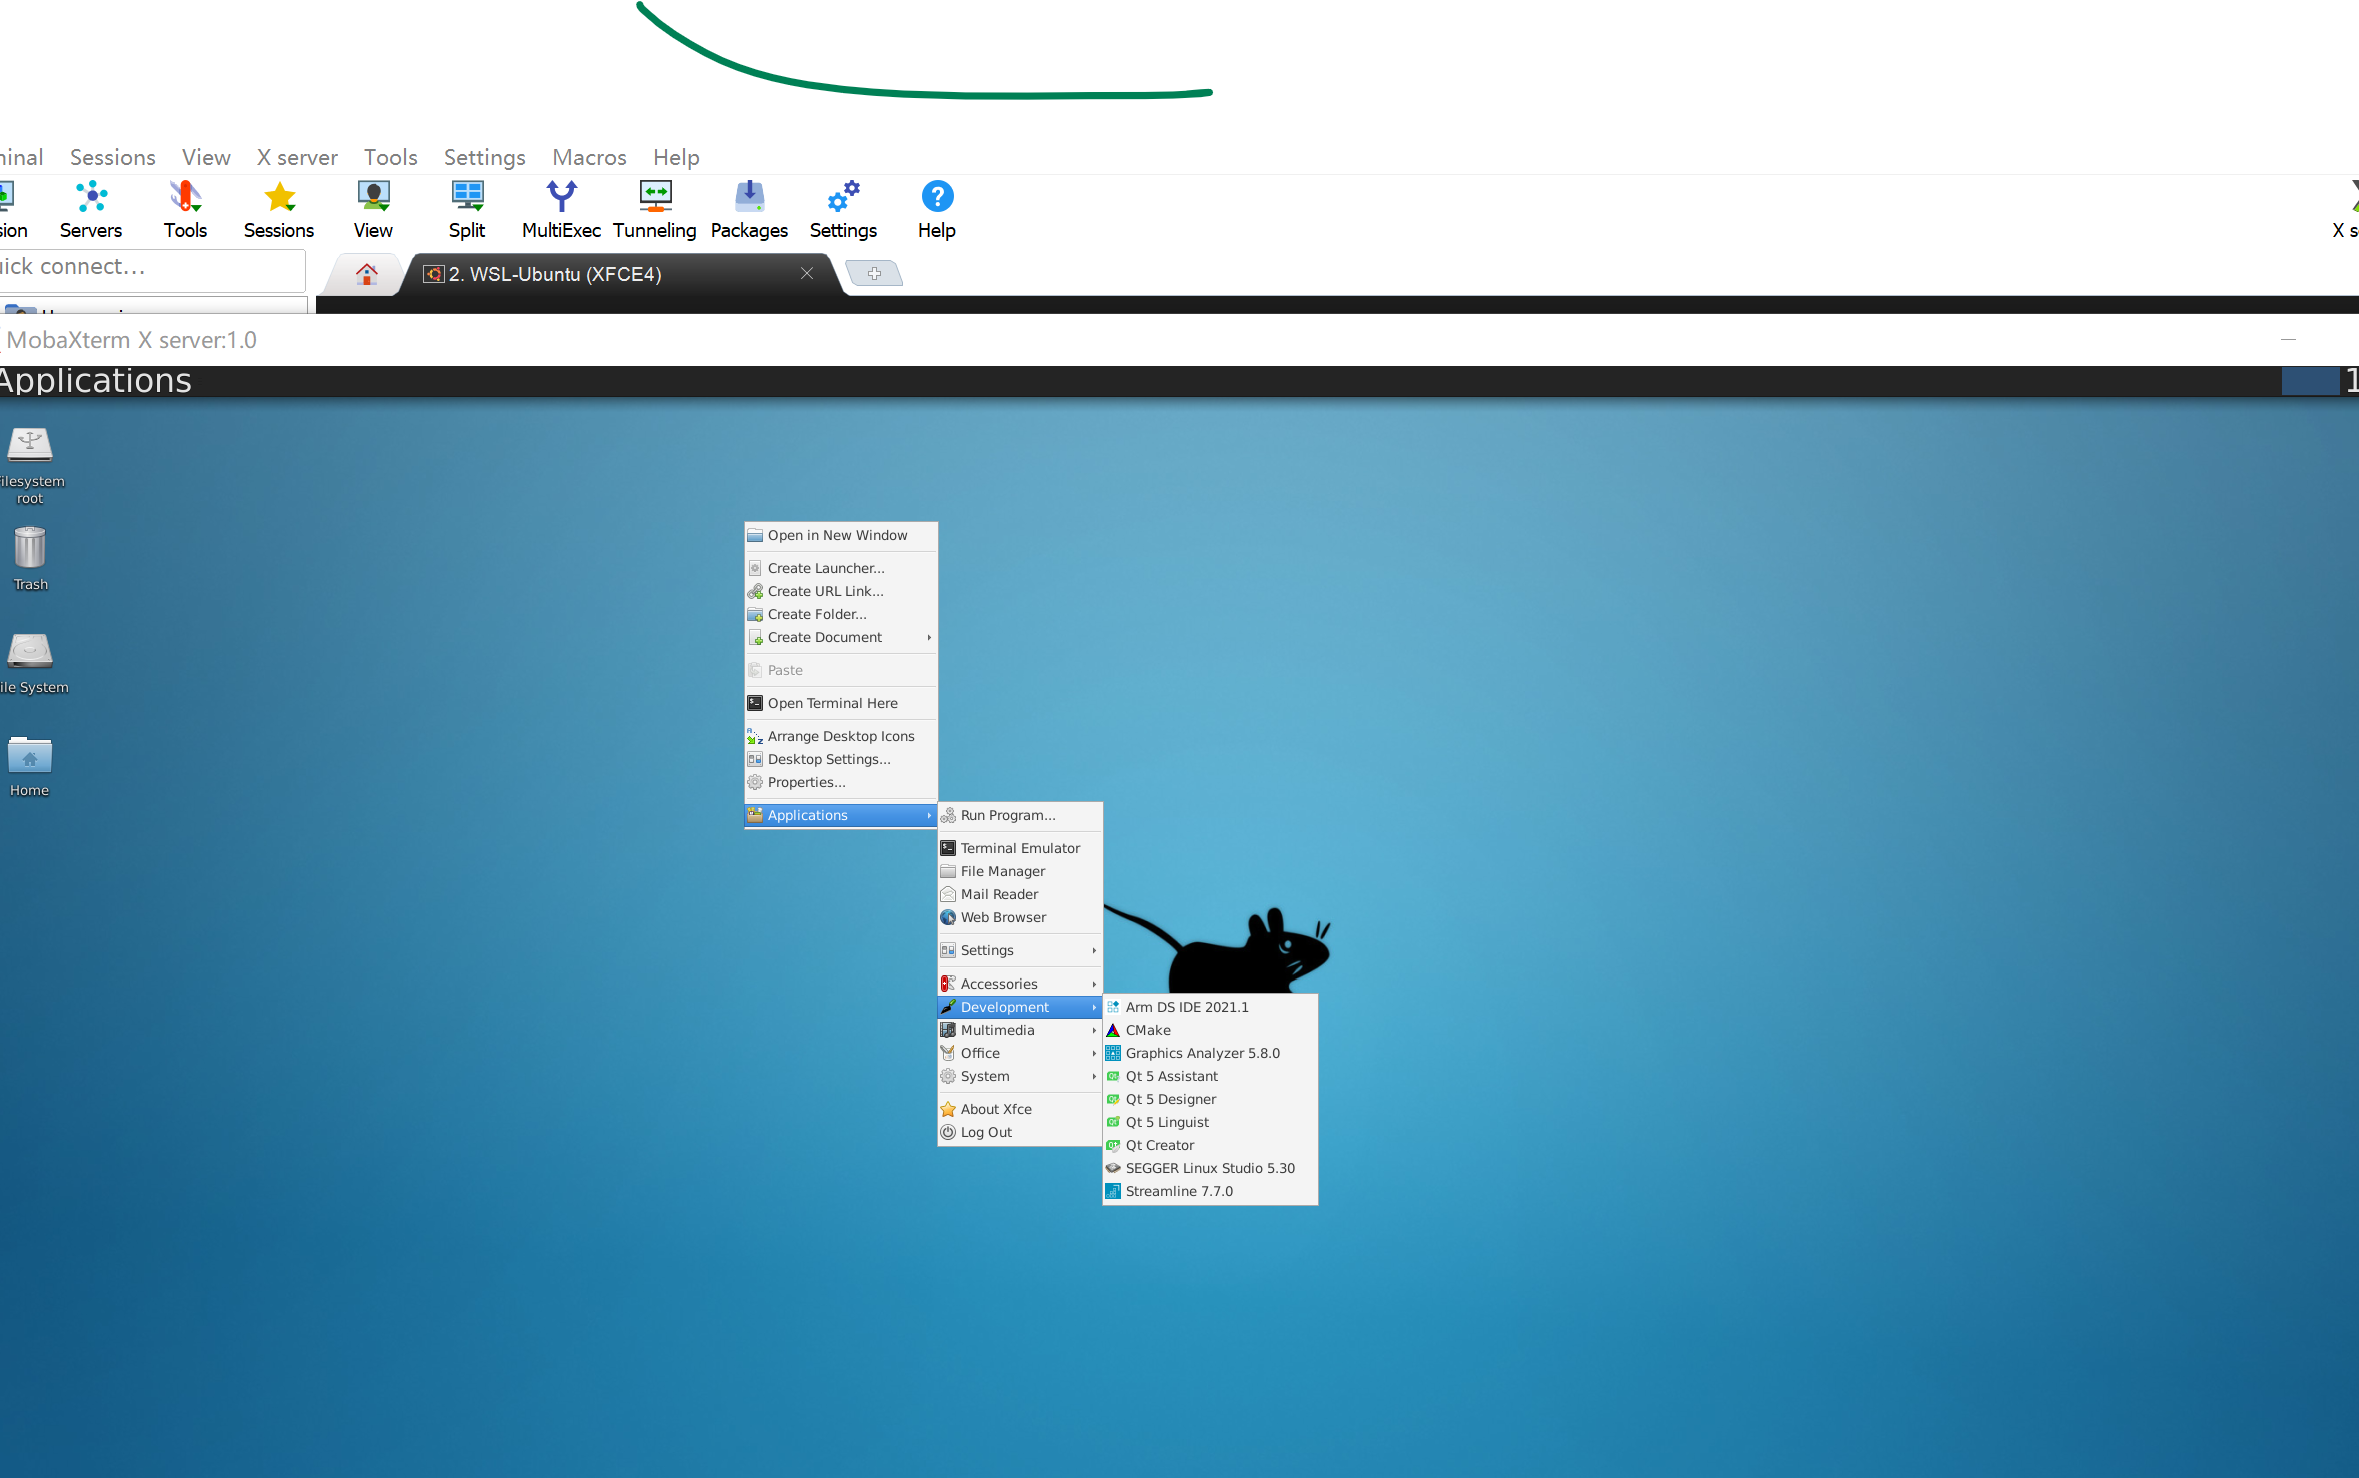Launch Arm DS IDE 2021.1
The image size is (2359, 1478).
coord(1210,1007)
